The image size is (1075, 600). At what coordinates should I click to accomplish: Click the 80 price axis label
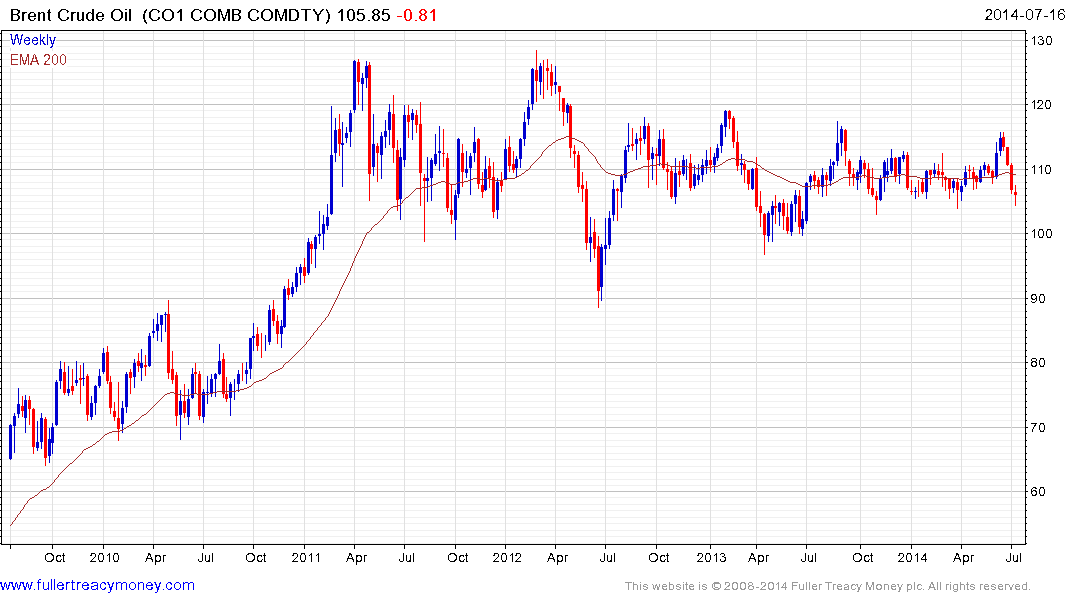[1039, 363]
